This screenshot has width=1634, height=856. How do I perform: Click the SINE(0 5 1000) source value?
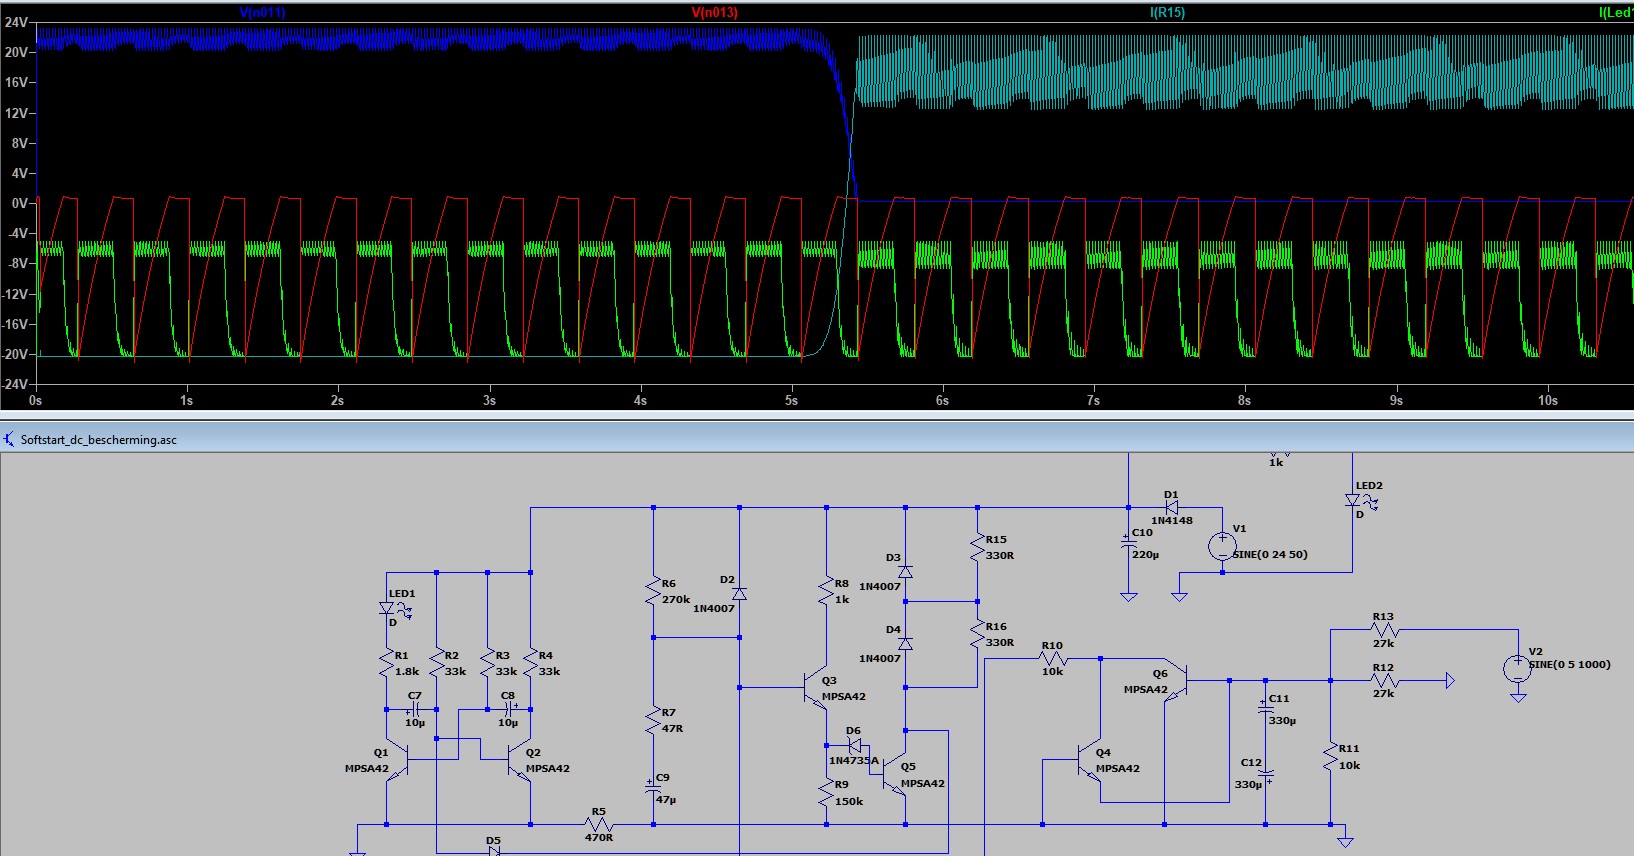1569,665
